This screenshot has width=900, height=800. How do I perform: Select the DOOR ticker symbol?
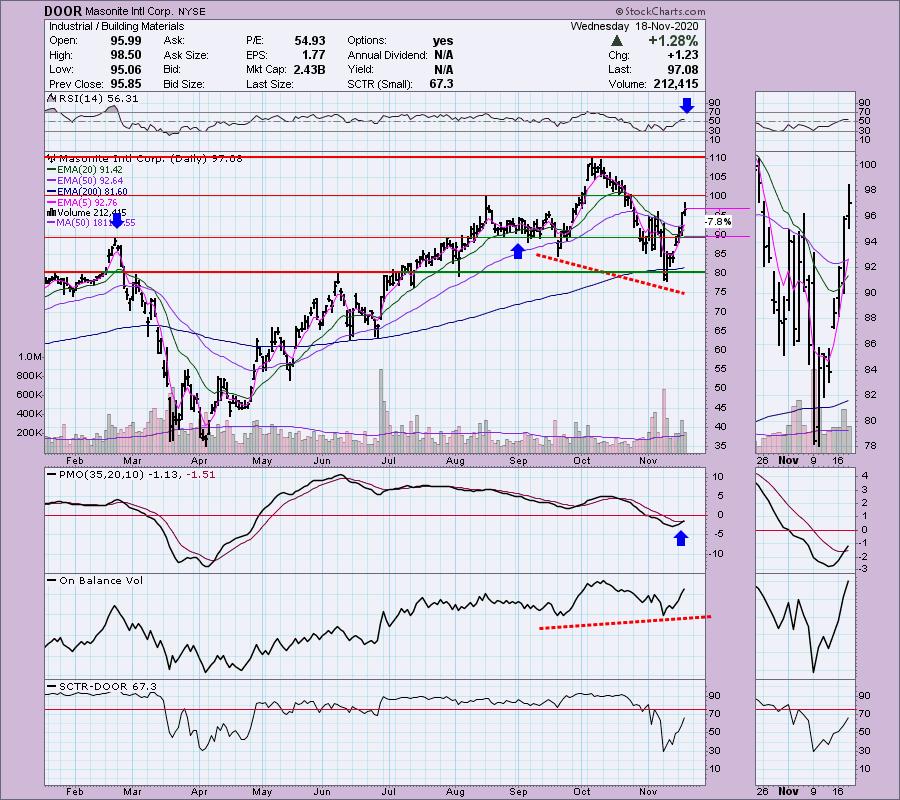[x=63, y=11]
